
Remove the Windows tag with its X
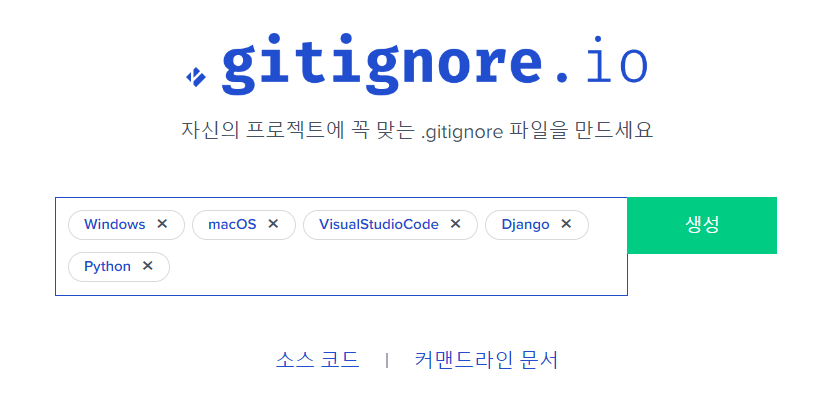click(x=162, y=224)
